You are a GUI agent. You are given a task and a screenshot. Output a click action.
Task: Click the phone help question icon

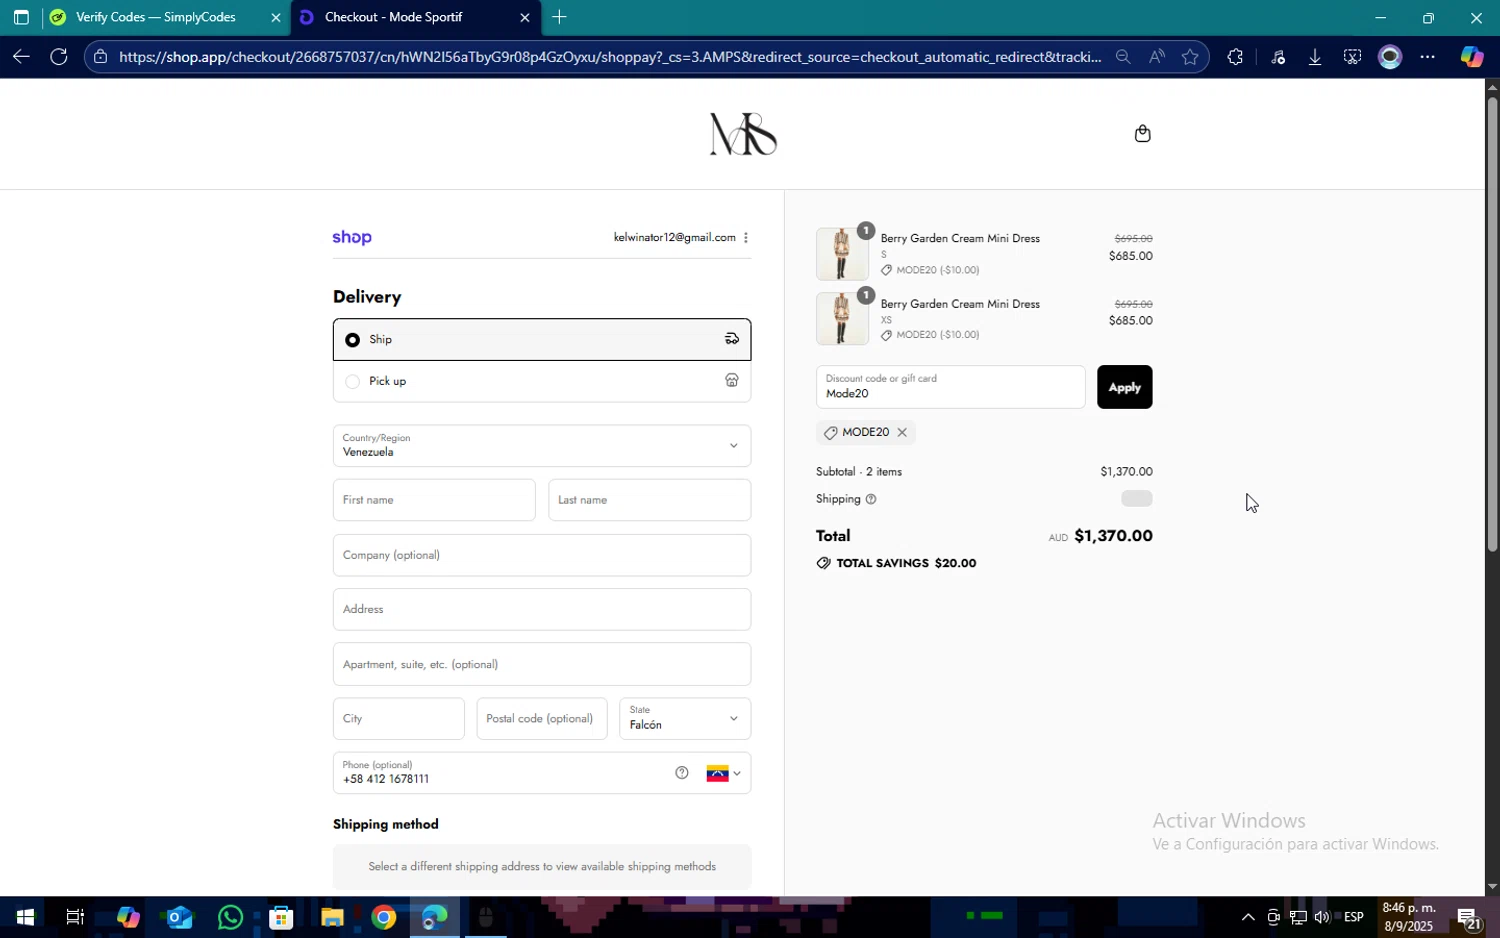(682, 773)
